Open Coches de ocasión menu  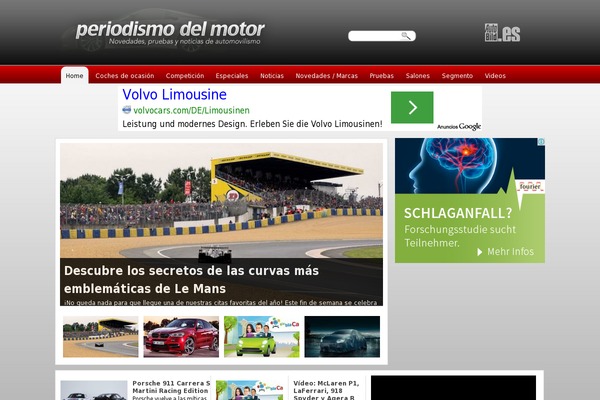click(125, 76)
